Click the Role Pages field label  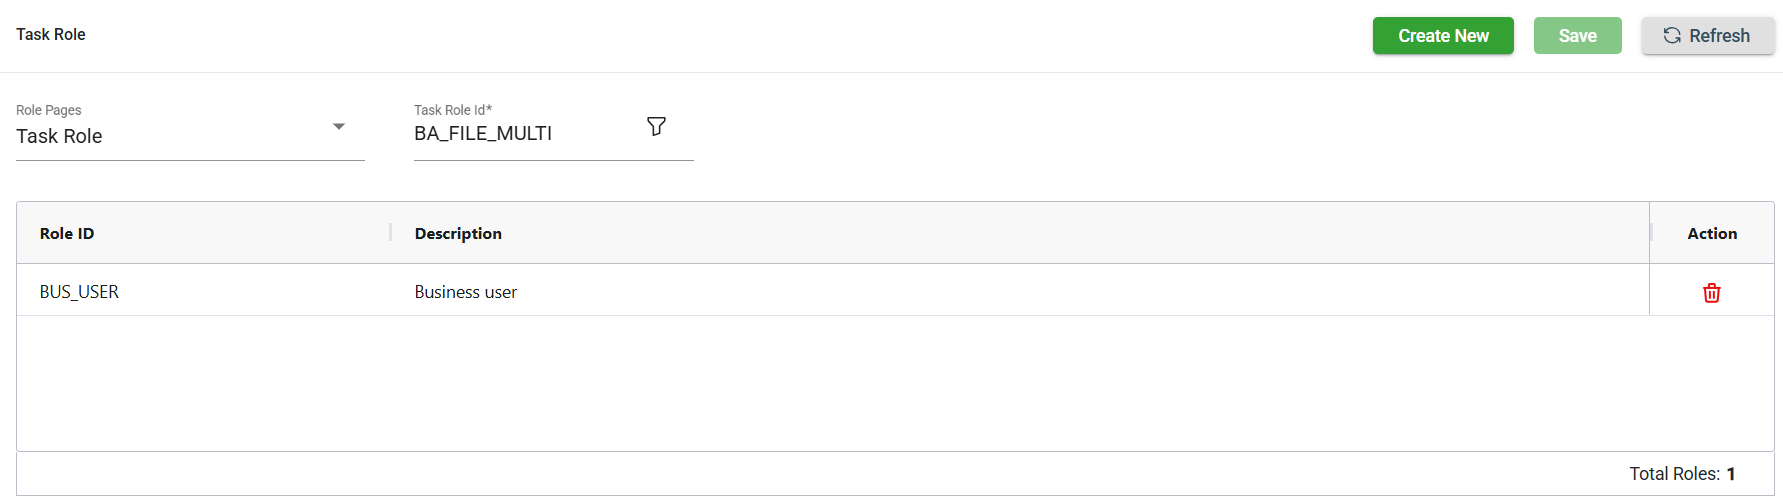coord(49,110)
